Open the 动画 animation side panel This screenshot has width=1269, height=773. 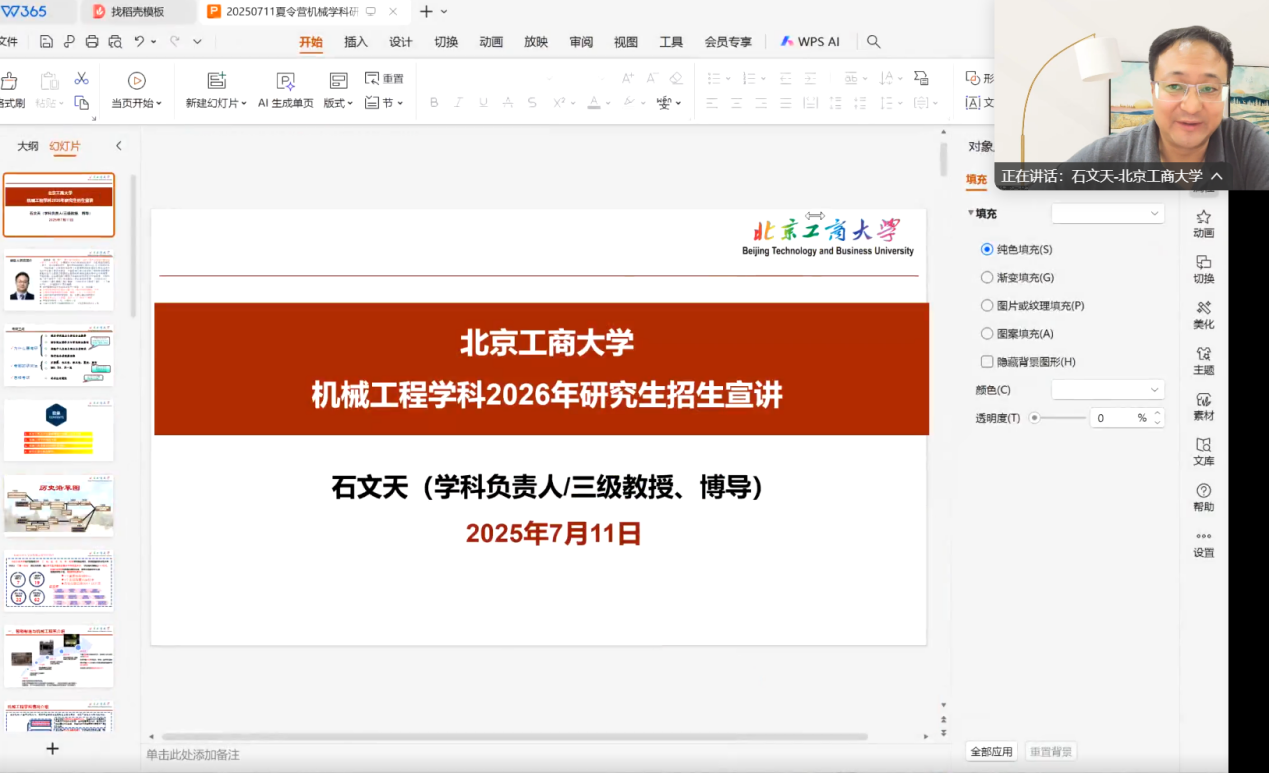pos(1203,223)
